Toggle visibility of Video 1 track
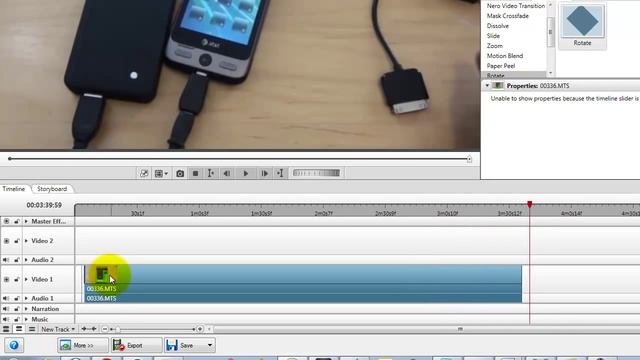This screenshot has height=360, width=640. [6, 279]
